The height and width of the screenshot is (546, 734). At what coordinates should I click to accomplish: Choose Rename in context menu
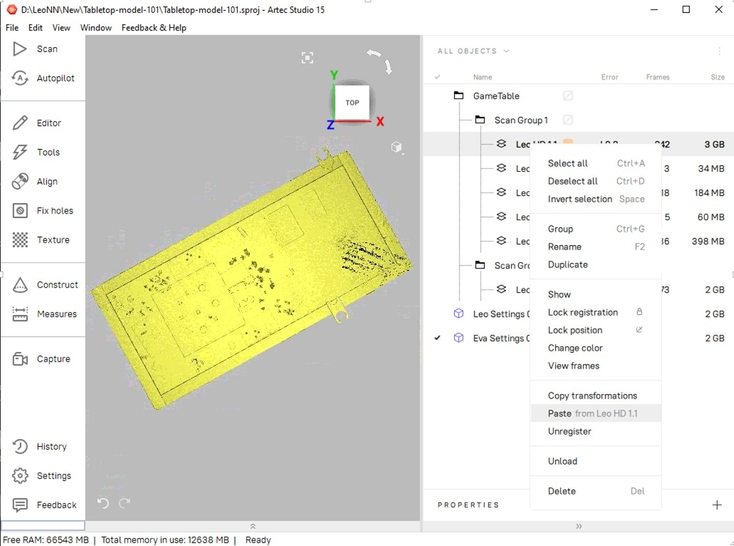pos(595,247)
